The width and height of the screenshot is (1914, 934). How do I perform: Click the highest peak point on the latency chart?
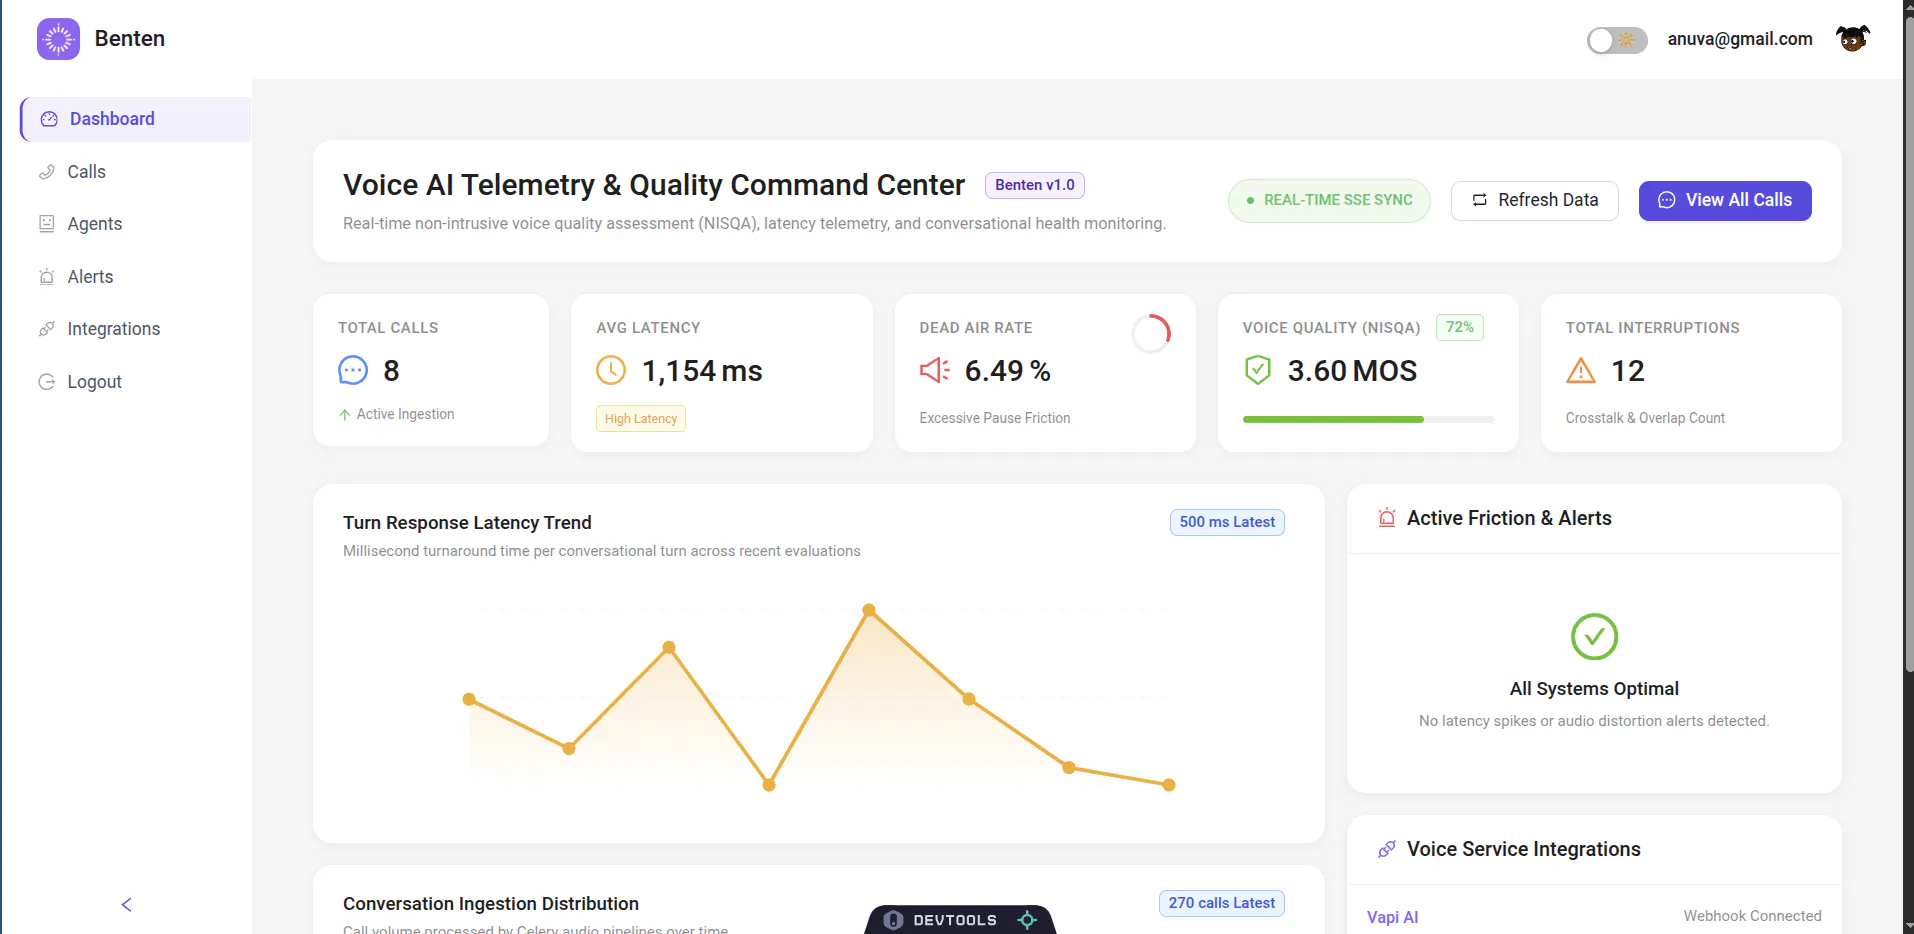[x=869, y=610]
